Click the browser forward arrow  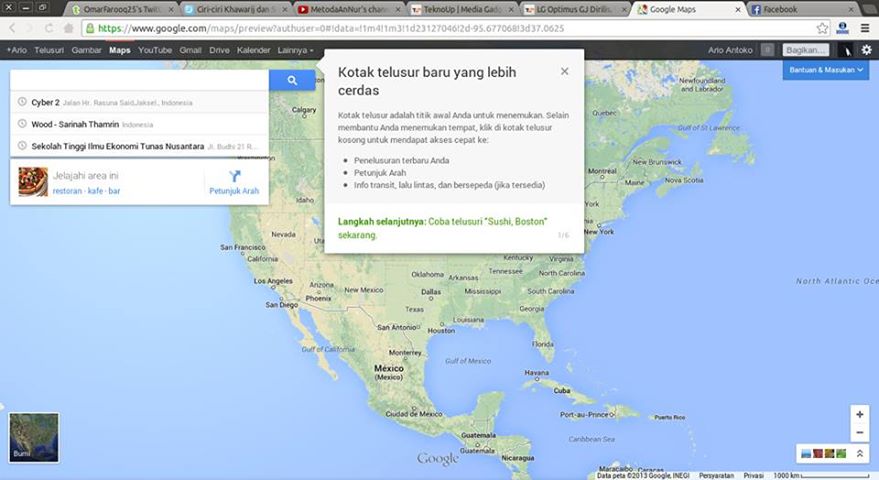point(30,28)
